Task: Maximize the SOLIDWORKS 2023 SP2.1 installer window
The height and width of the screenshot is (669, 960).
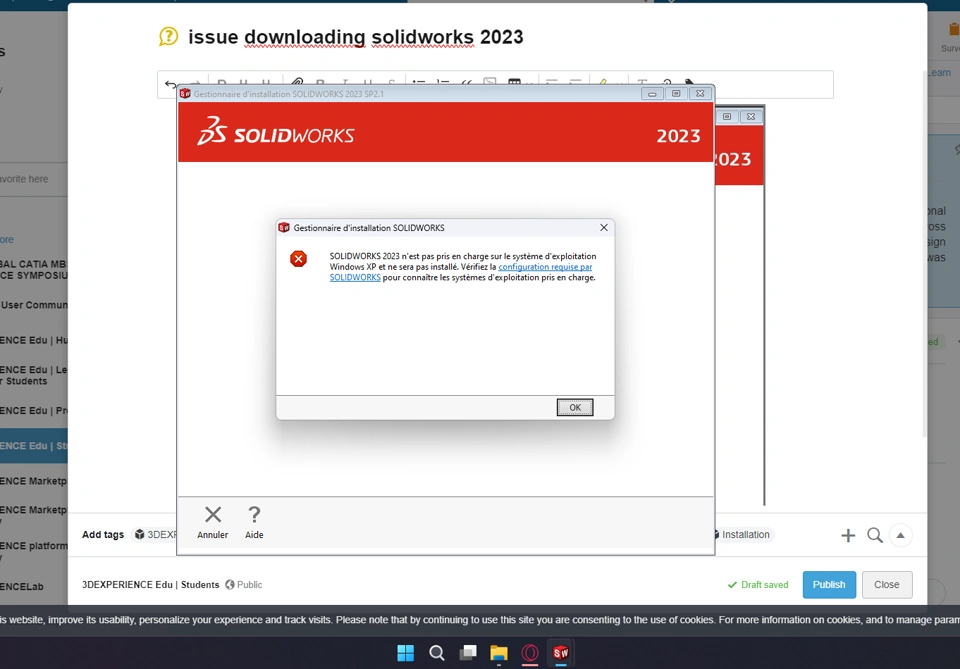Action: tap(676, 94)
